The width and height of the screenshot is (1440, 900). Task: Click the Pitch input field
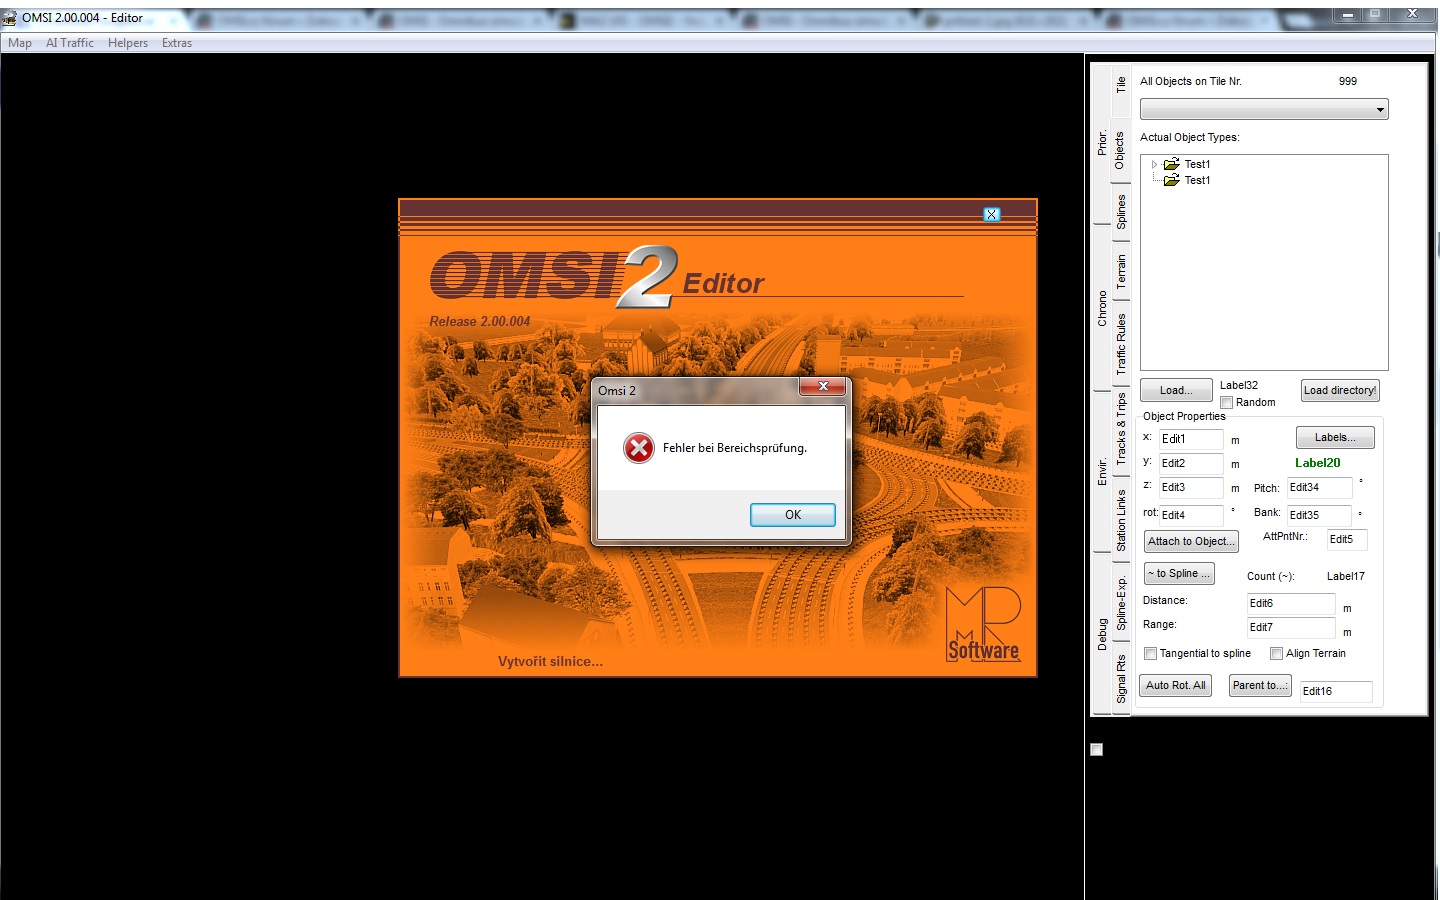coord(1318,488)
